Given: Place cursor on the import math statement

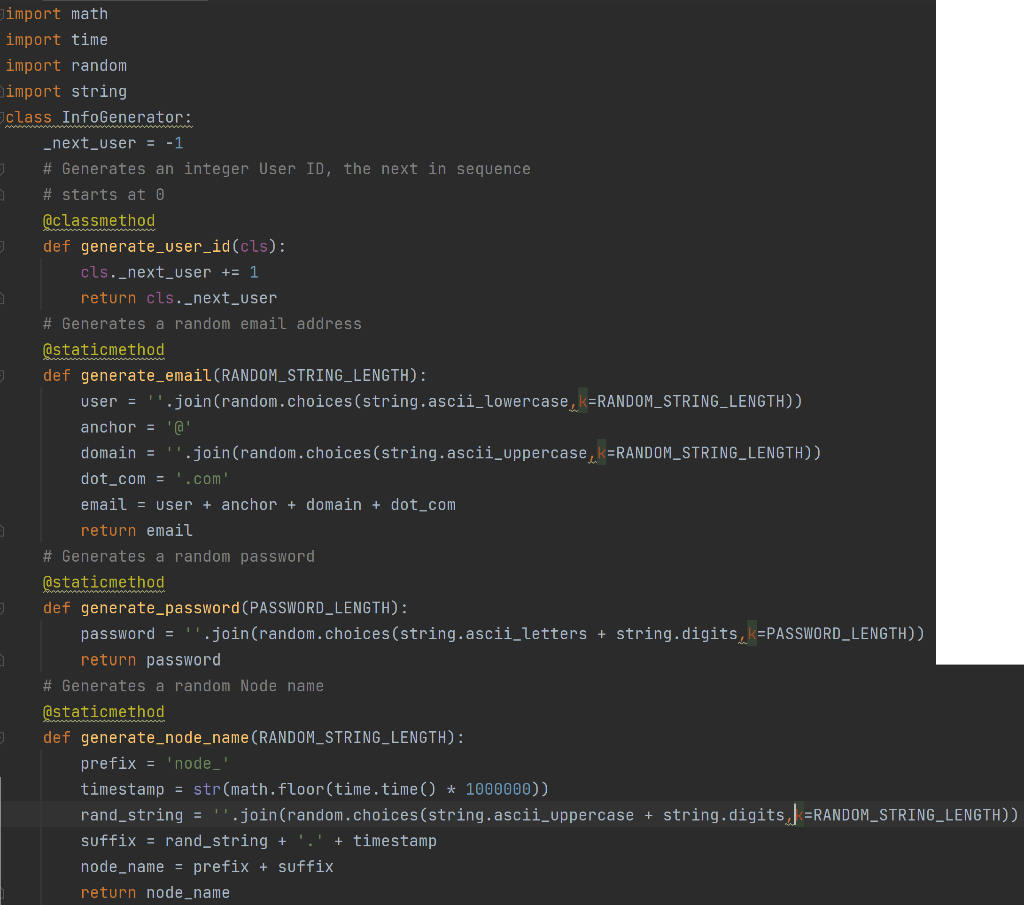Looking at the screenshot, I should tap(57, 13).
